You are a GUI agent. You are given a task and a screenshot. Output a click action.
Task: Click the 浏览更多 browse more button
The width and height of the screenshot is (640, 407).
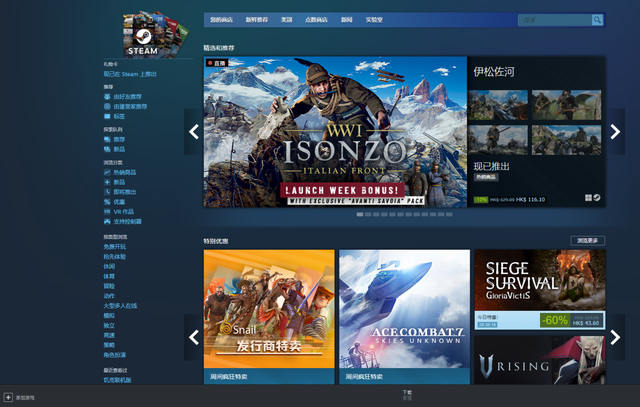coord(588,240)
